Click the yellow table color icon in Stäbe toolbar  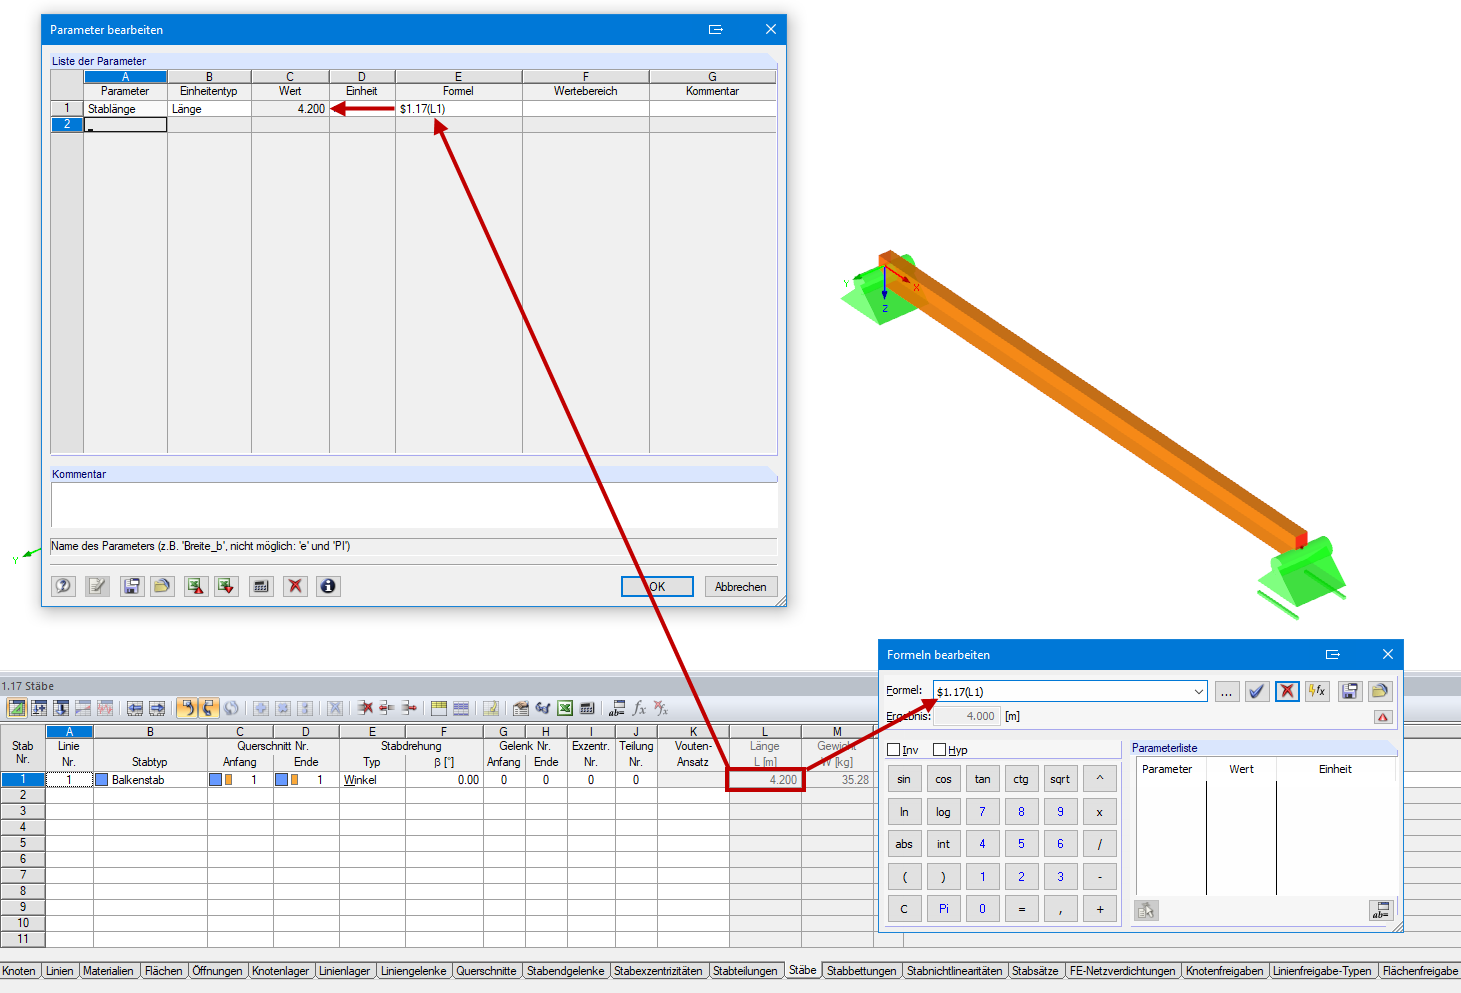(x=439, y=708)
